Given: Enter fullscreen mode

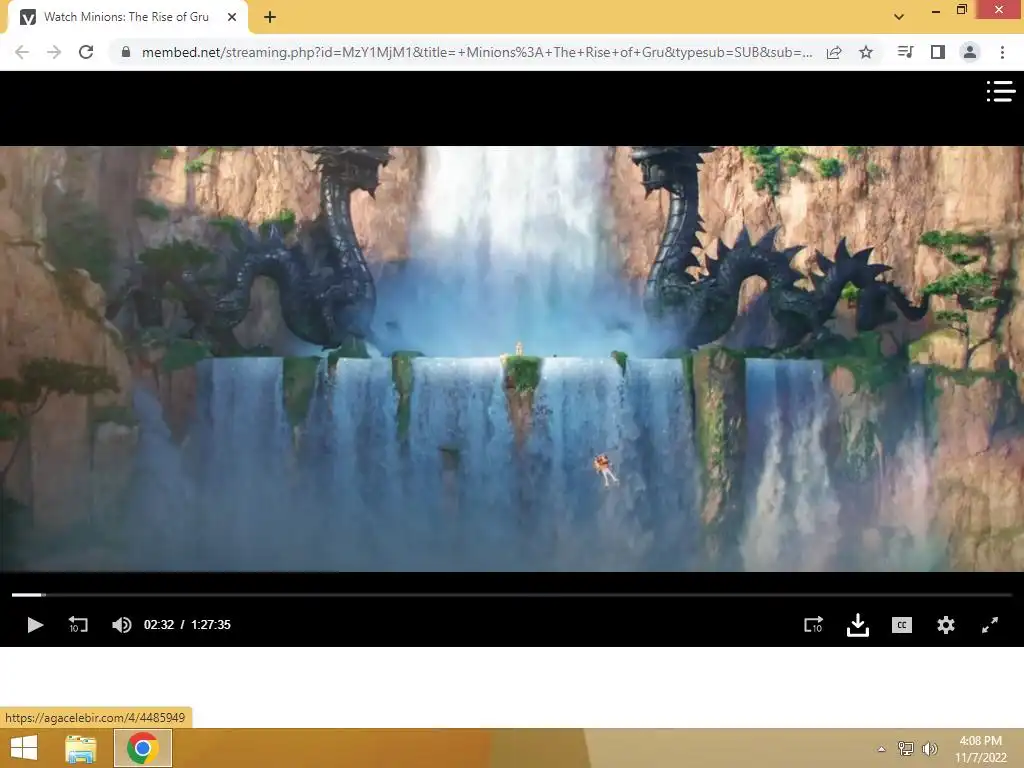Looking at the screenshot, I should 990,625.
